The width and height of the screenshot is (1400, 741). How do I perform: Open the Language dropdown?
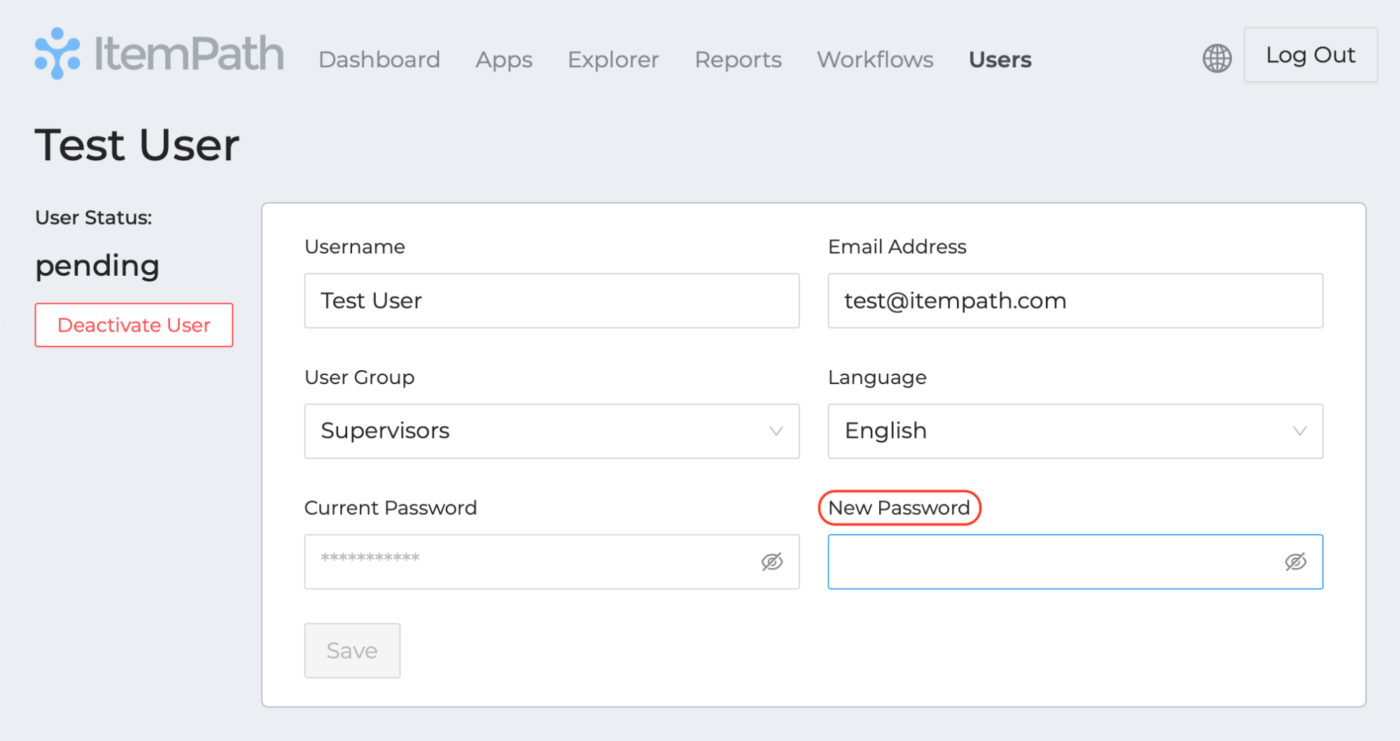1075,431
